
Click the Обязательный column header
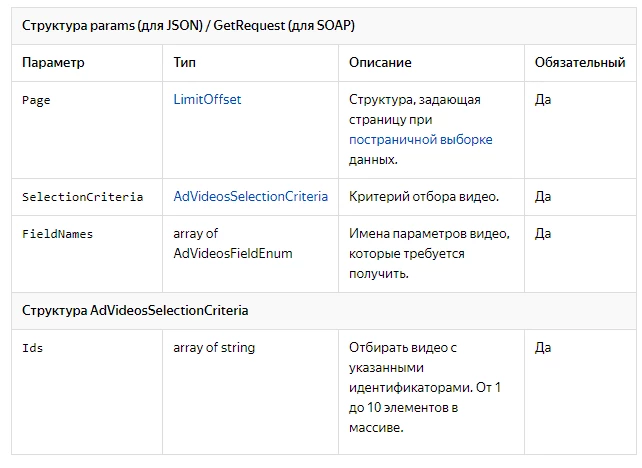pos(580,62)
